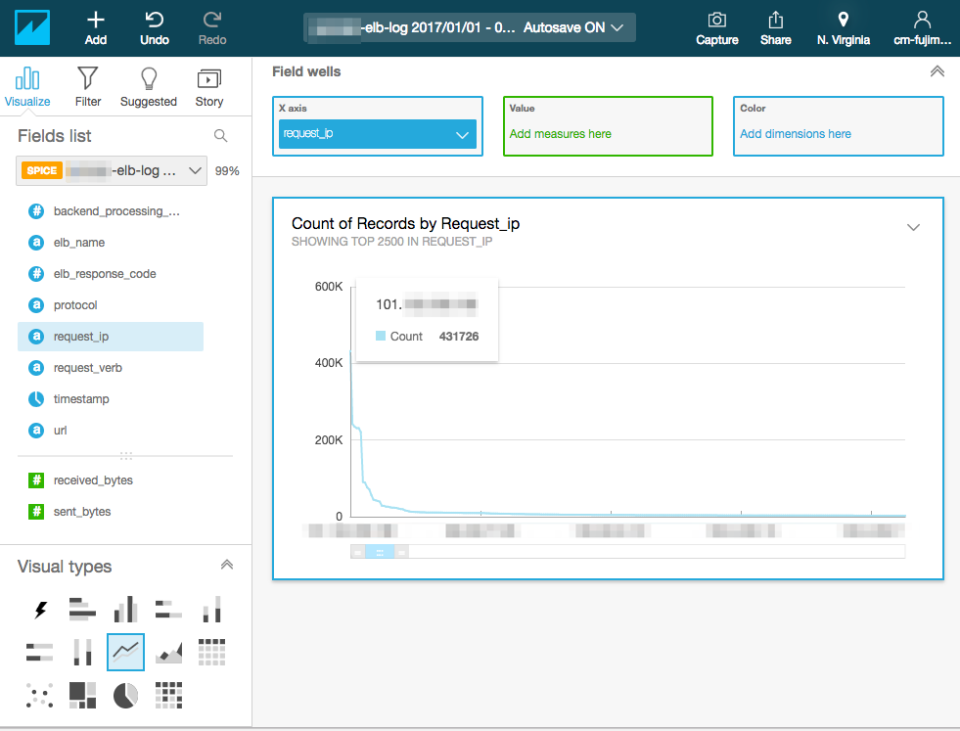The width and height of the screenshot is (960, 731).
Task: Select the vertical bar chart visual type
Action: [125, 609]
